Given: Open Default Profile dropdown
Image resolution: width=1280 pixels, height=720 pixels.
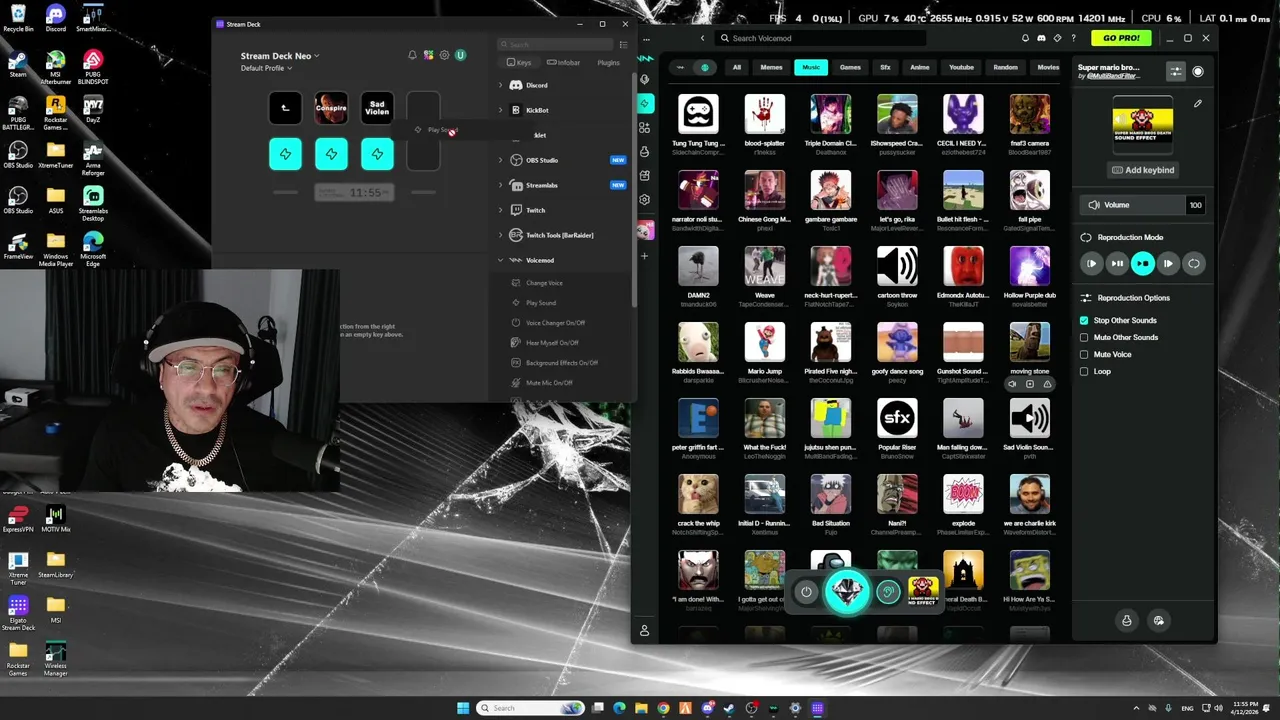Looking at the screenshot, I should coord(266,68).
